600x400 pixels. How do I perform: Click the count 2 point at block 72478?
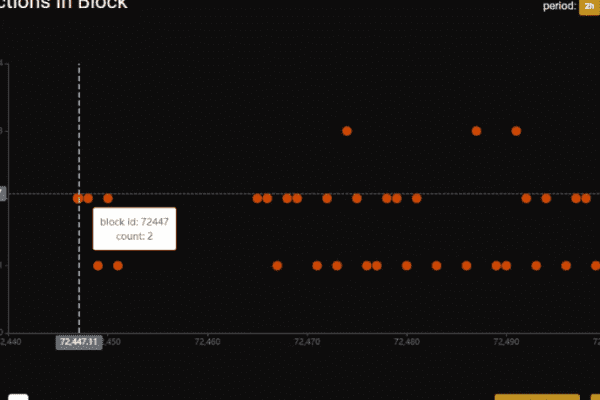point(386,198)
